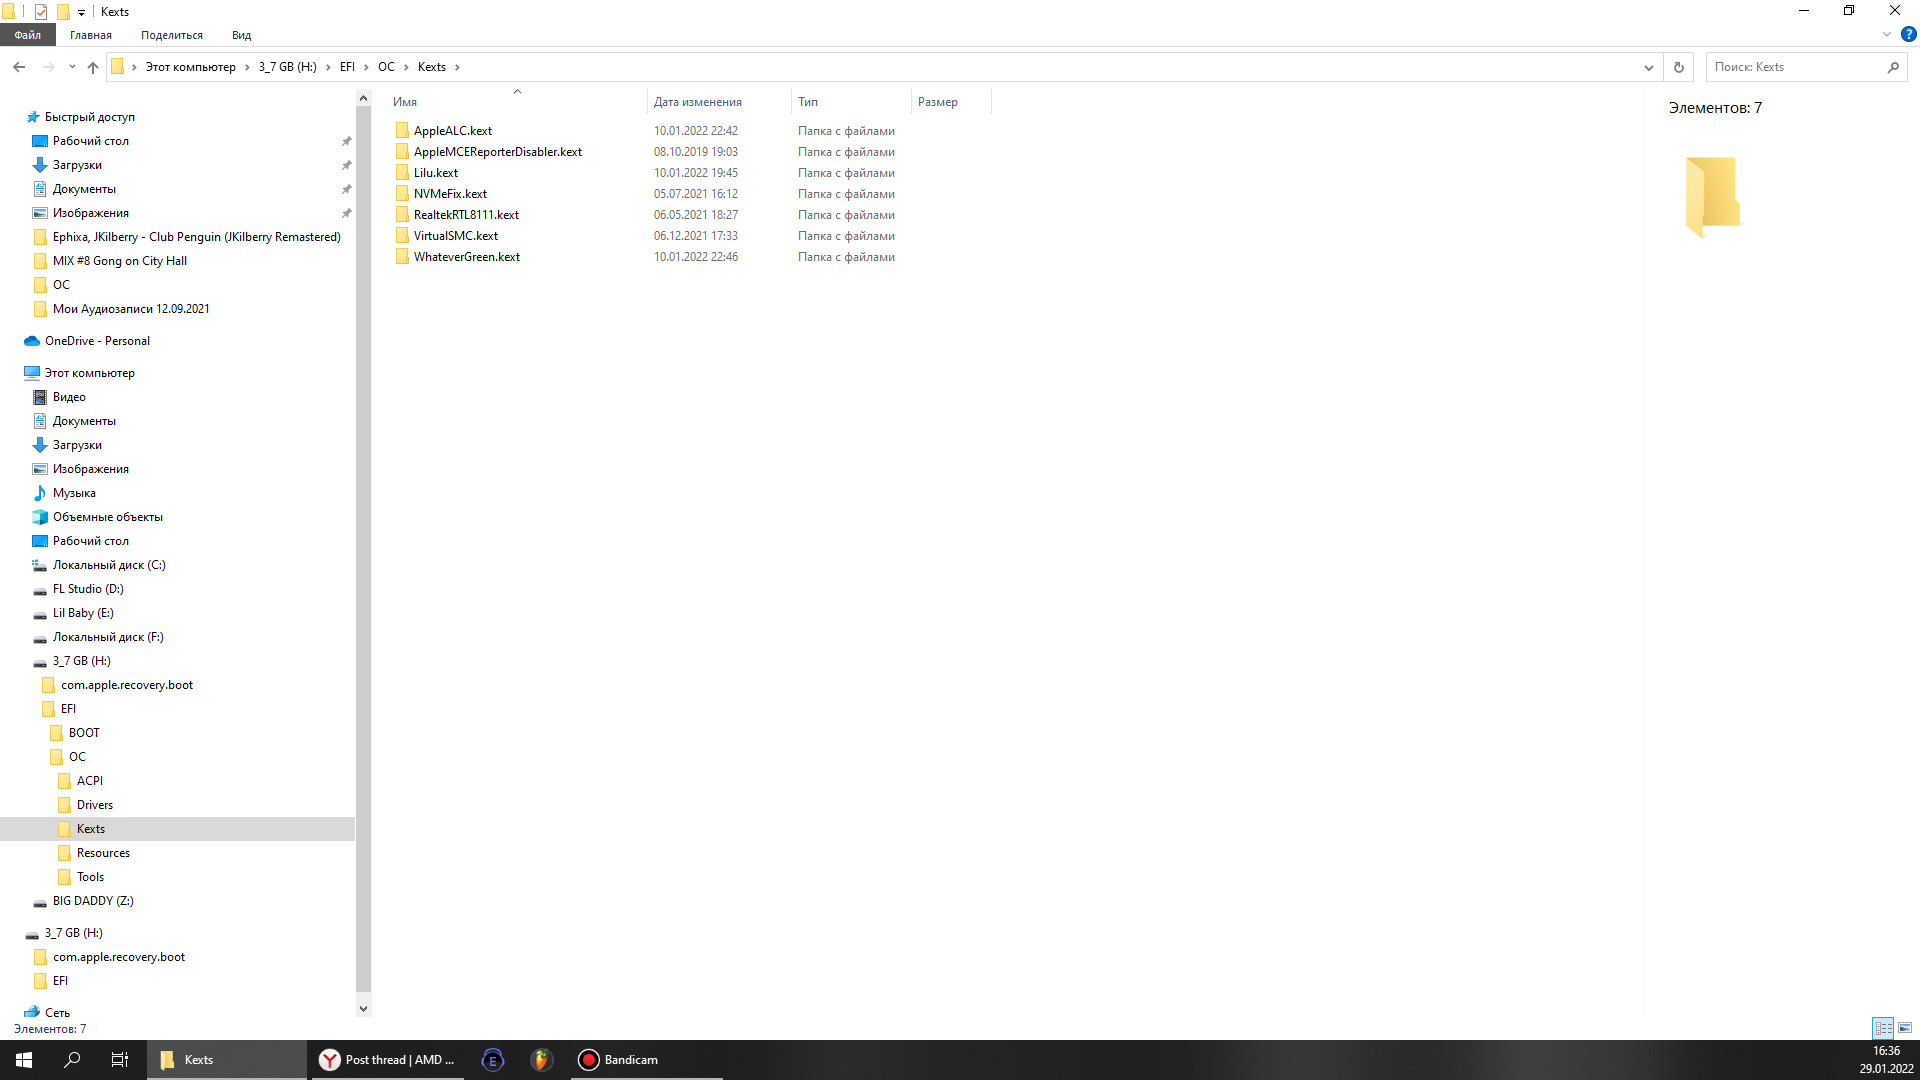Sort by Дата изменения column header

coord(698,102)
